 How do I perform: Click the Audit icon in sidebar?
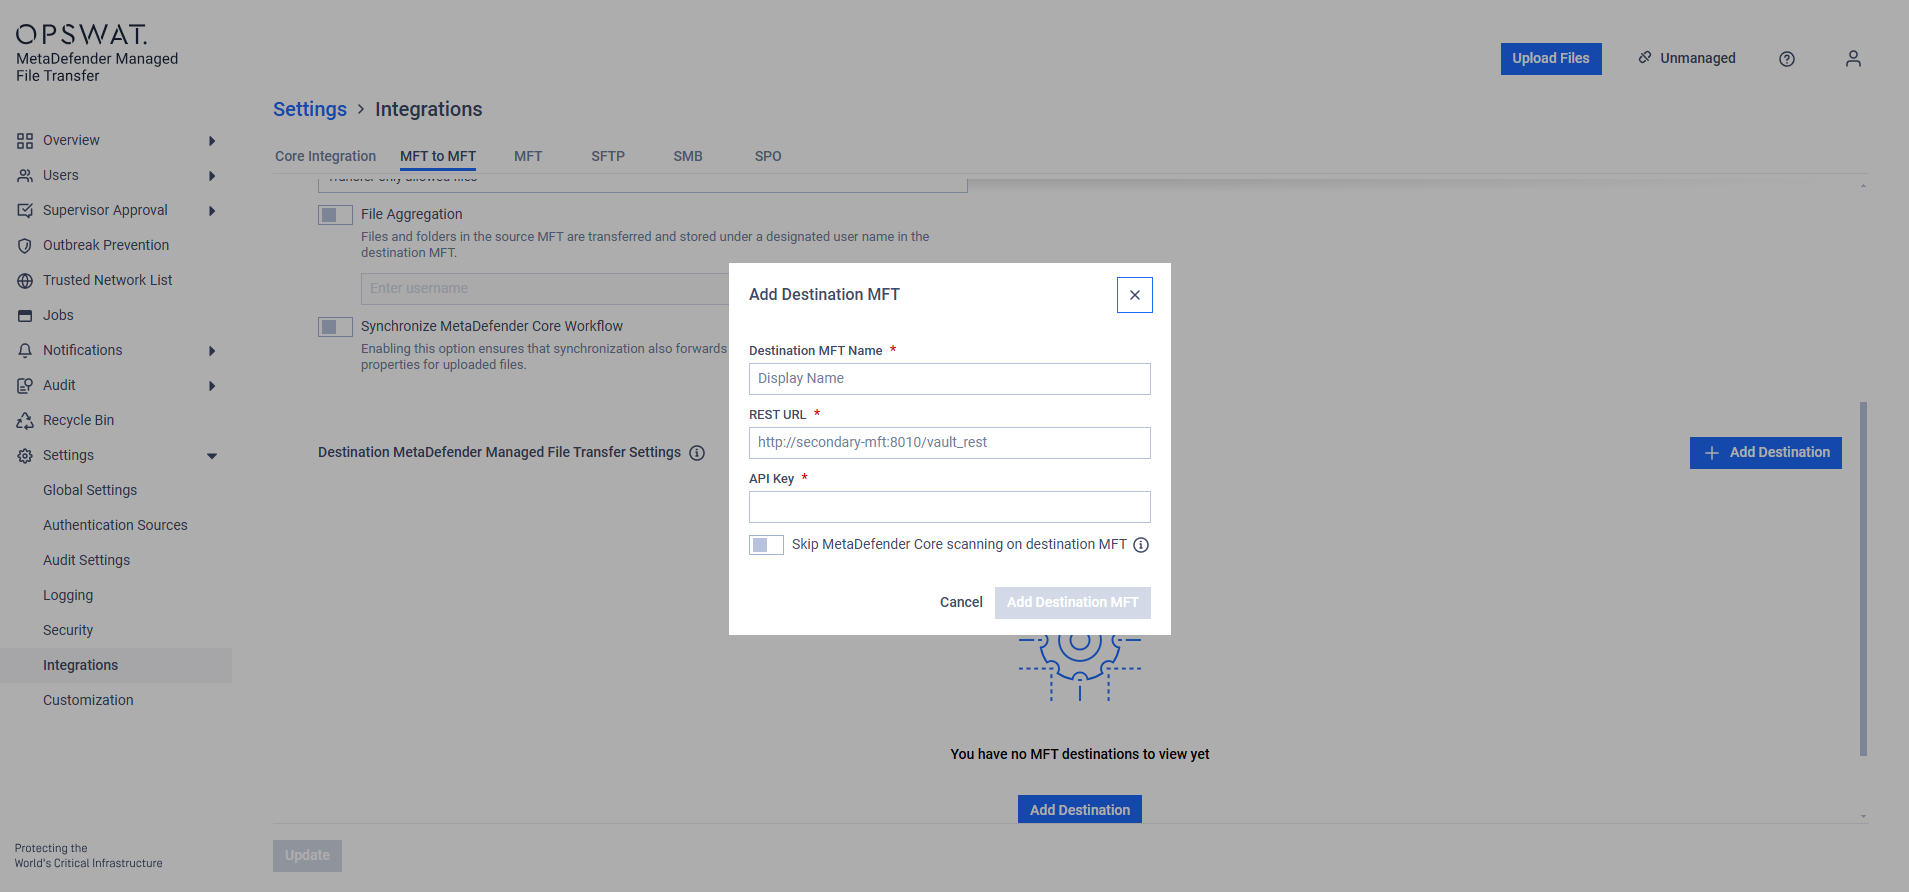click(25, 386)
